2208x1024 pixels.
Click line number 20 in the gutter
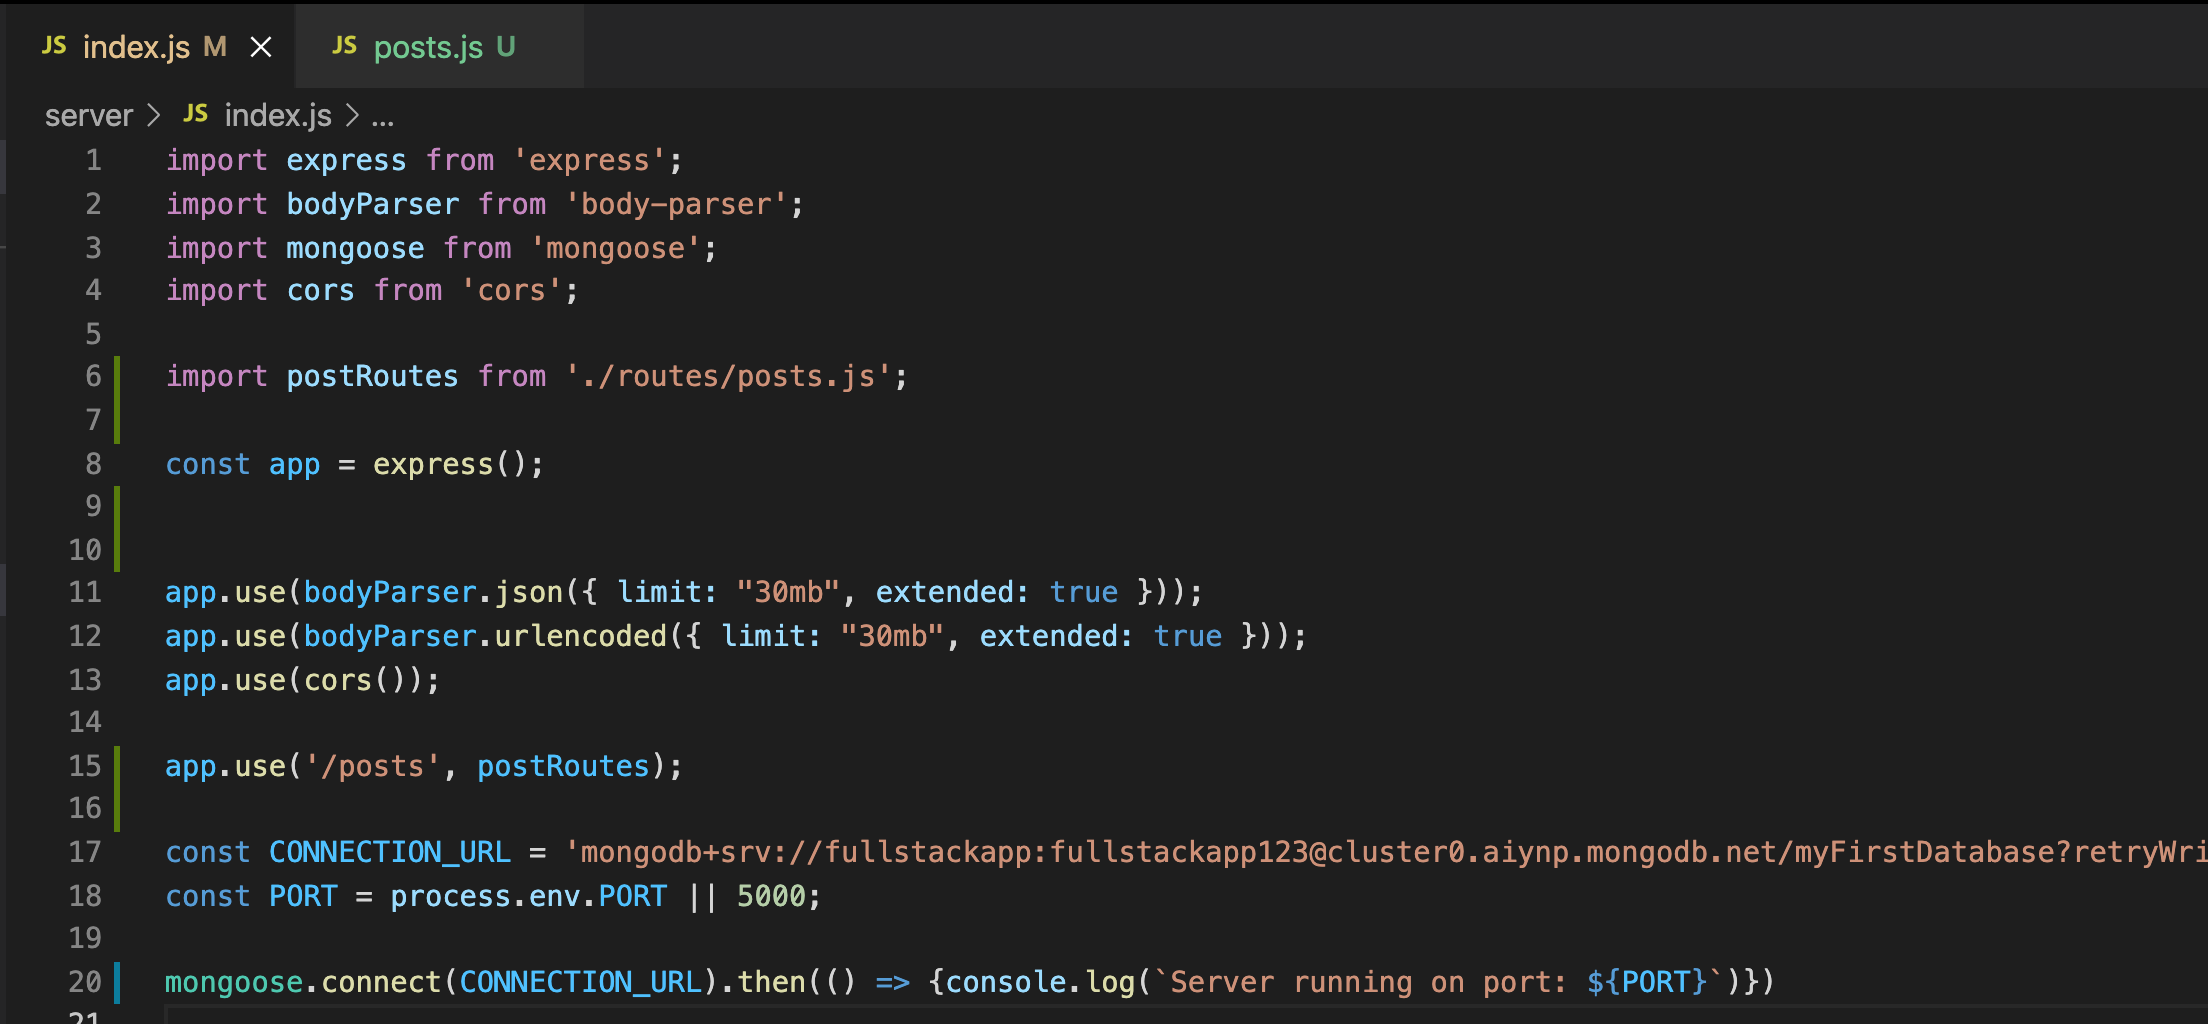click(85, 982)
